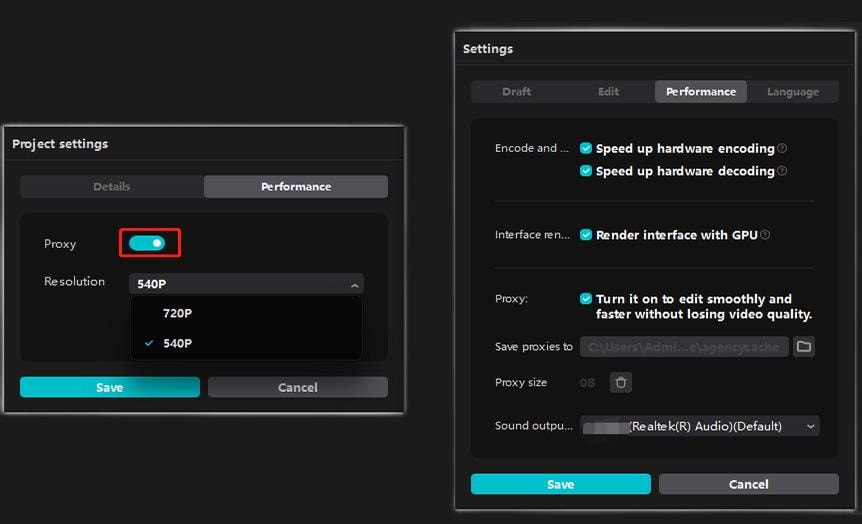The image size is (862, 524).
Task: Open the Sound output device dropdown
Action: pyautogui.click(x=700, y=426)
